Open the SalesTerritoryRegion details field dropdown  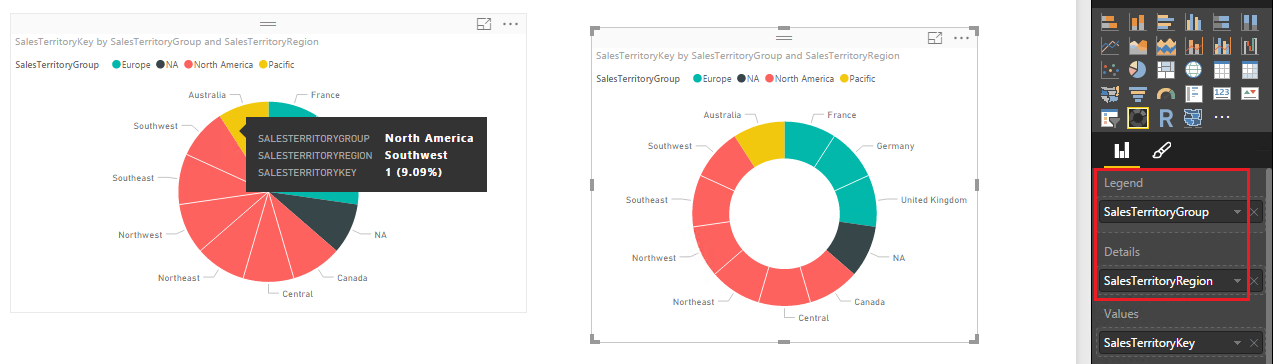pyautogui.click(x=1238, y=281)
